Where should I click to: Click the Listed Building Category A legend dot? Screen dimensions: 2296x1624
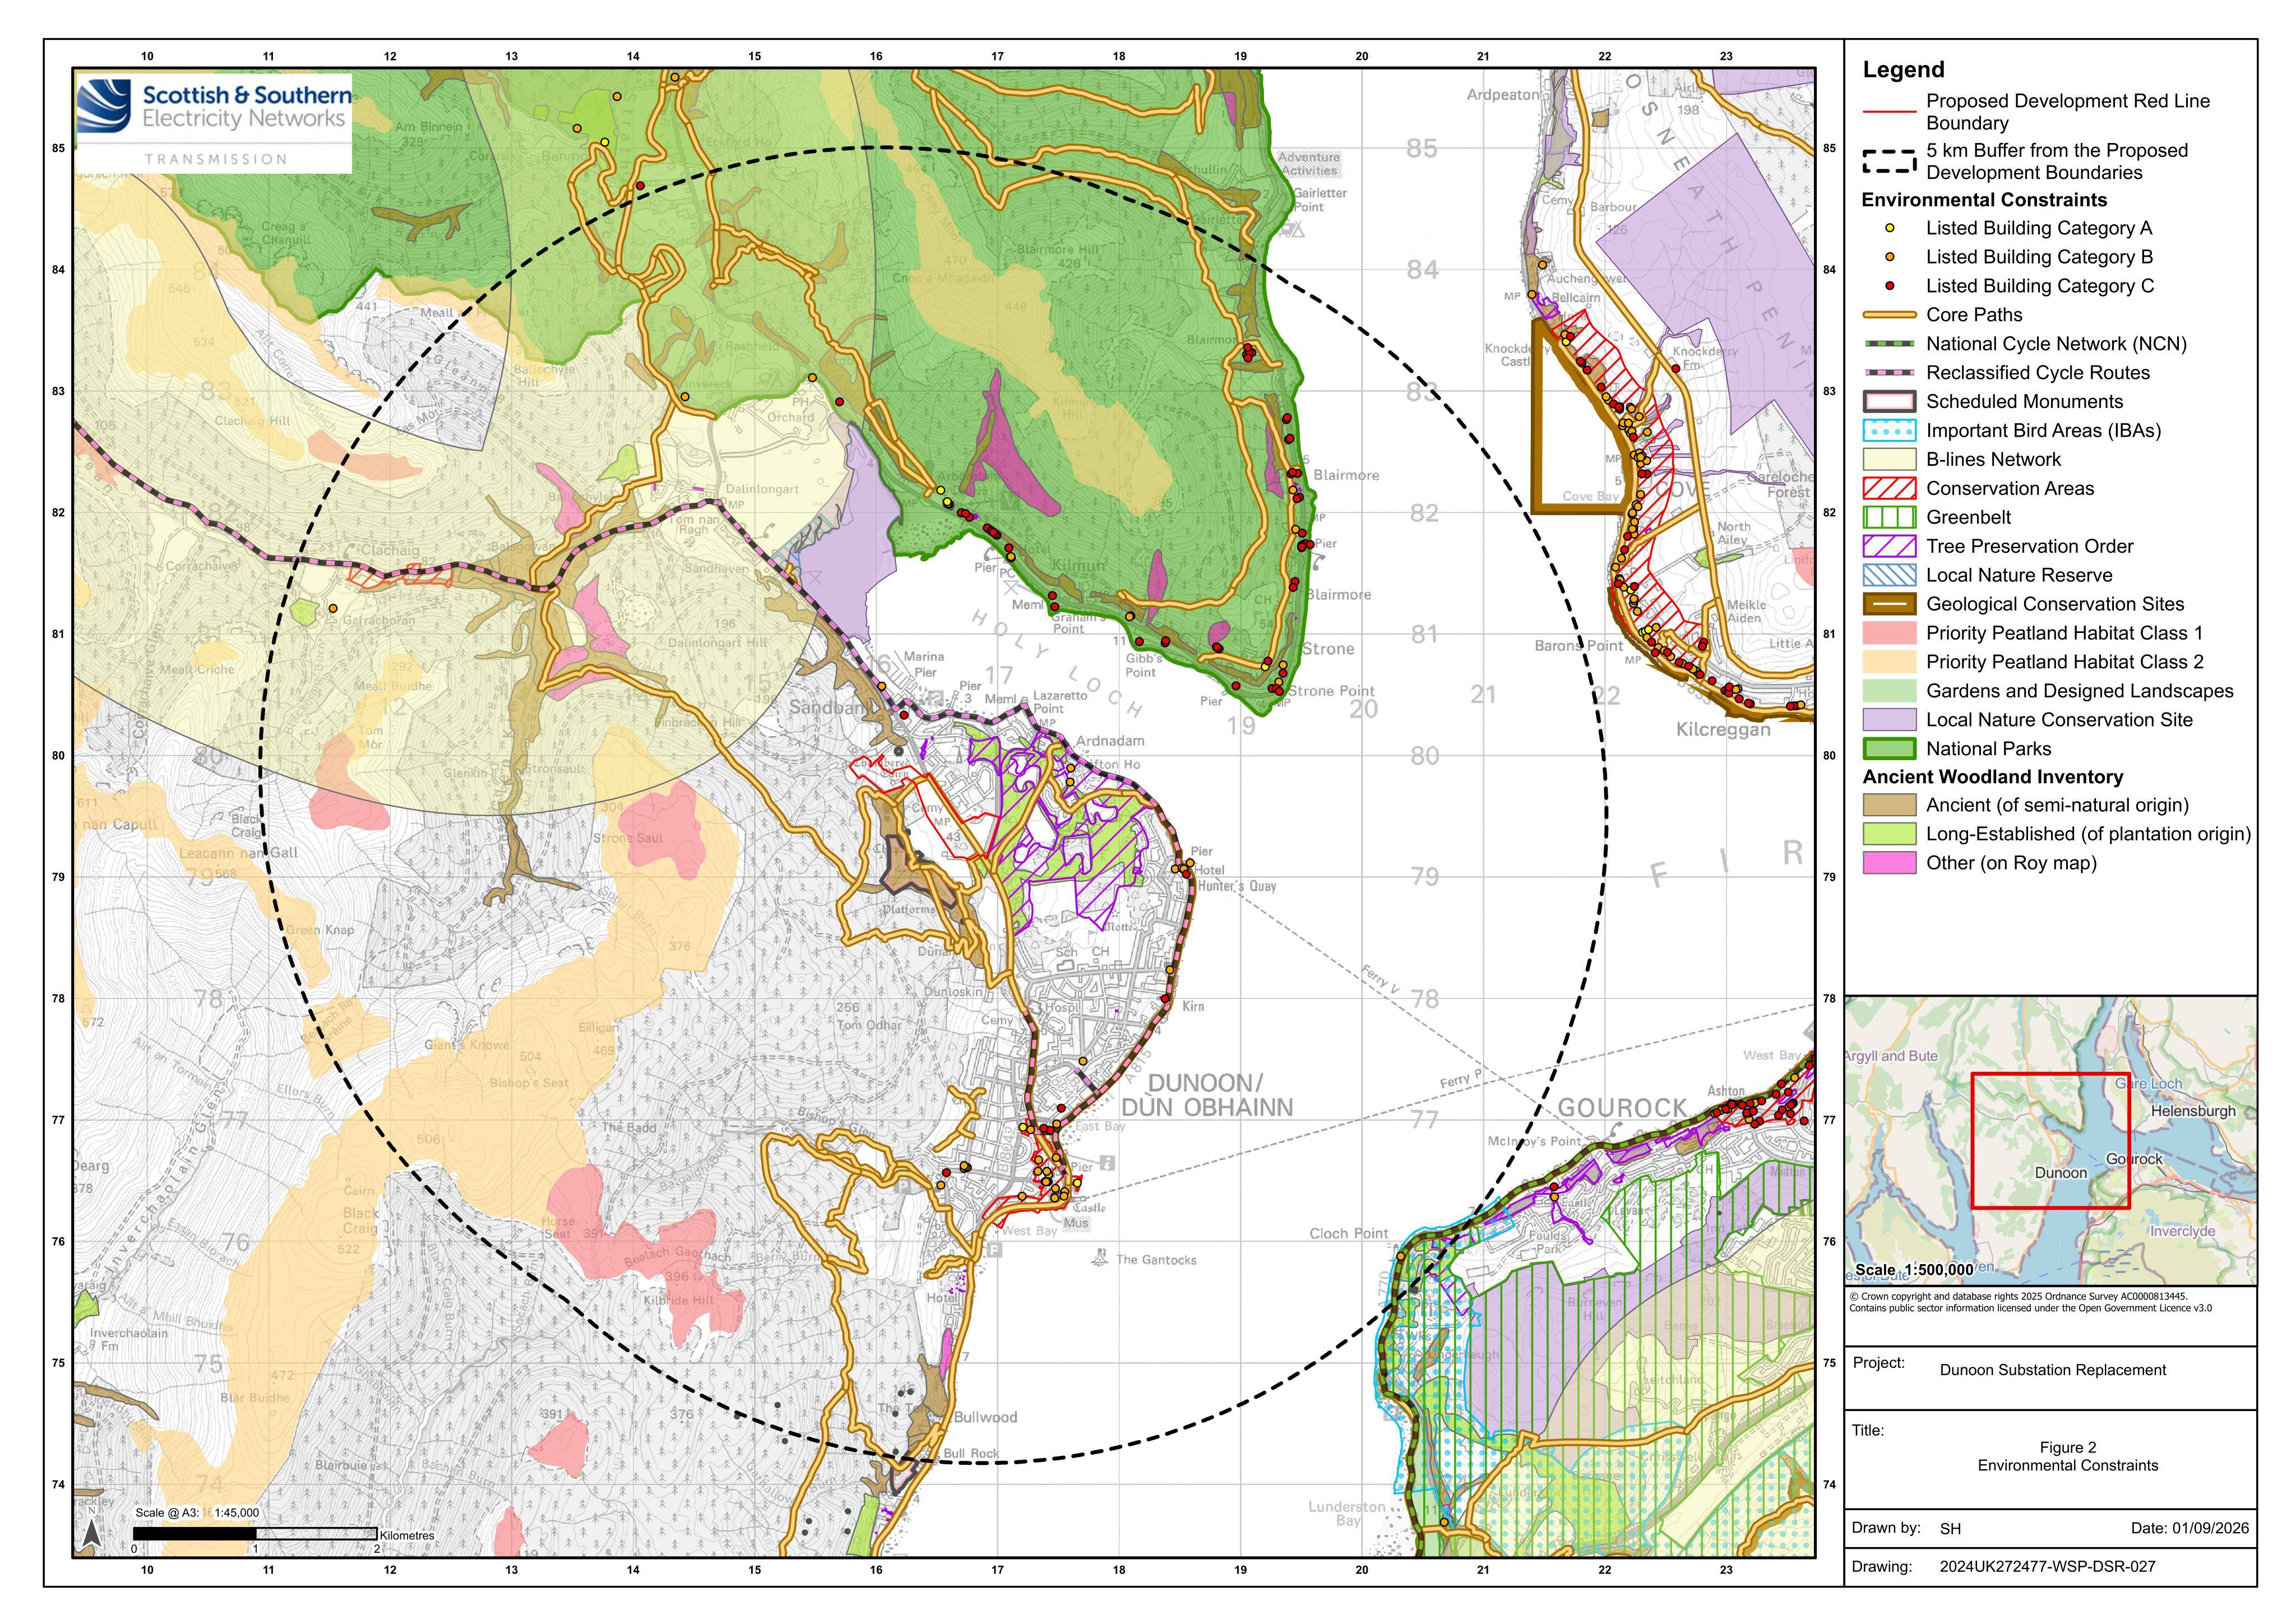point(1889,229)
